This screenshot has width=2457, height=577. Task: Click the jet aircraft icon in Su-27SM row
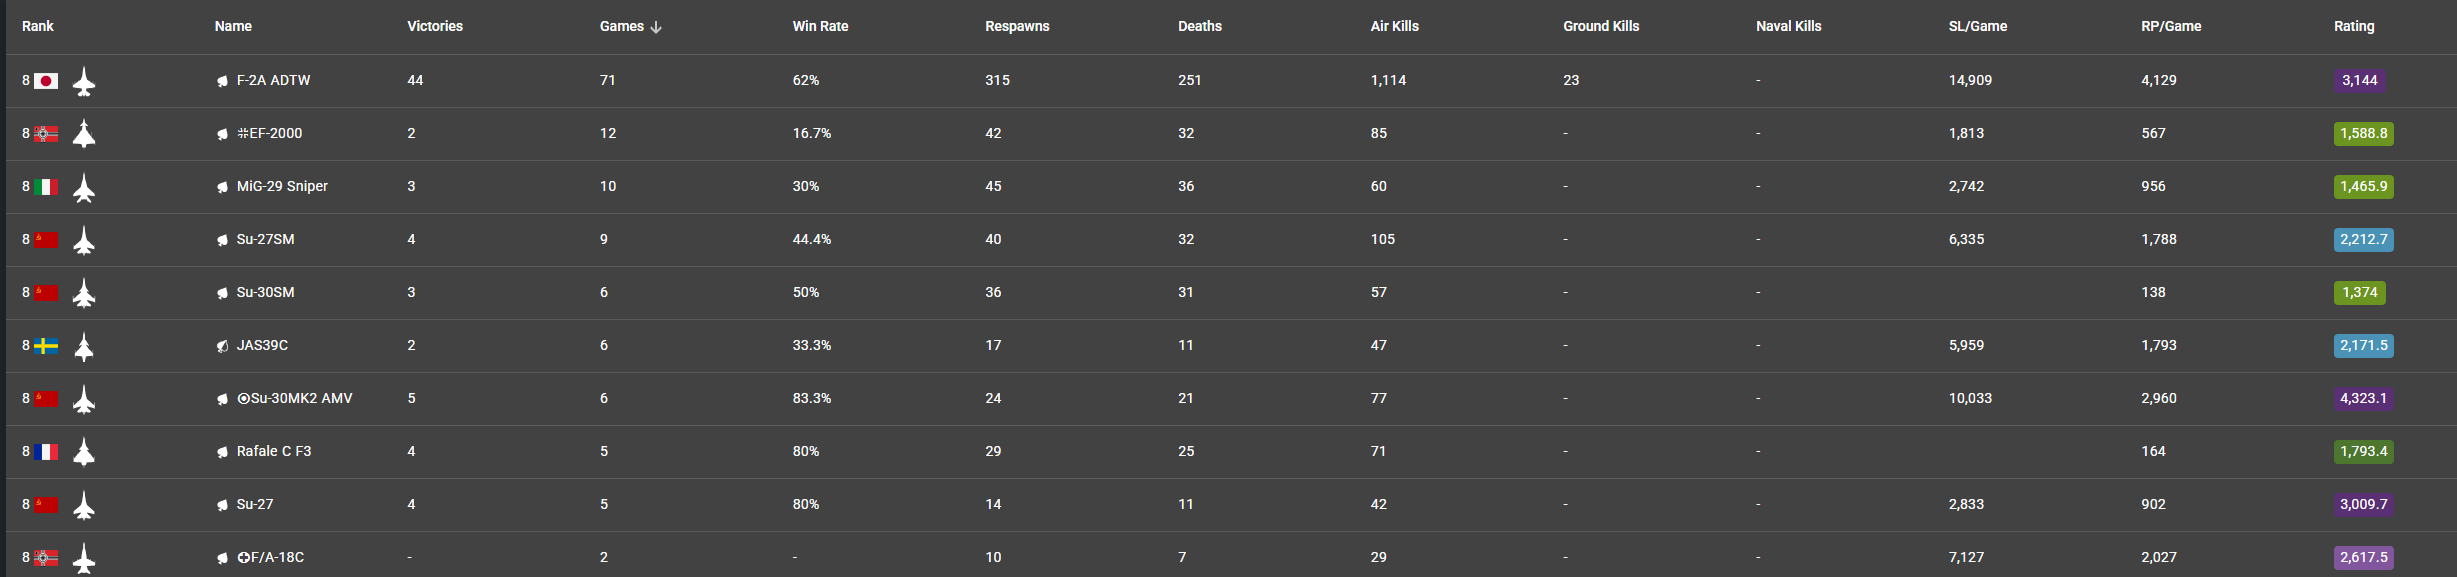84,240
